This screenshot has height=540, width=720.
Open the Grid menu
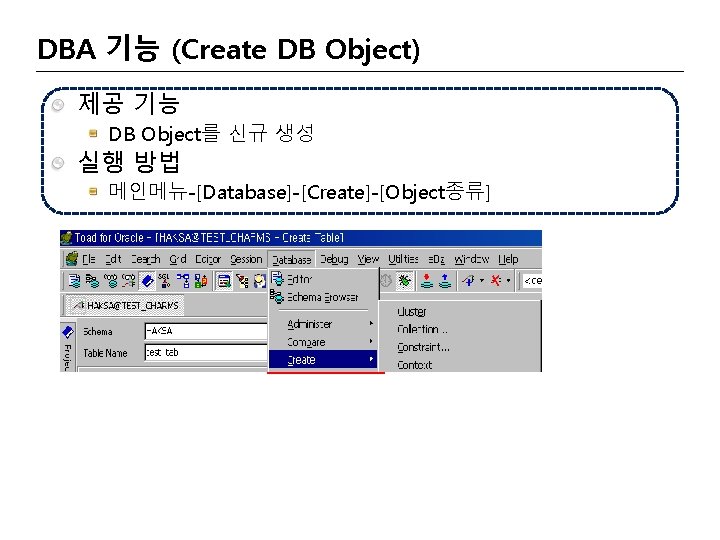tap(178, 259)
